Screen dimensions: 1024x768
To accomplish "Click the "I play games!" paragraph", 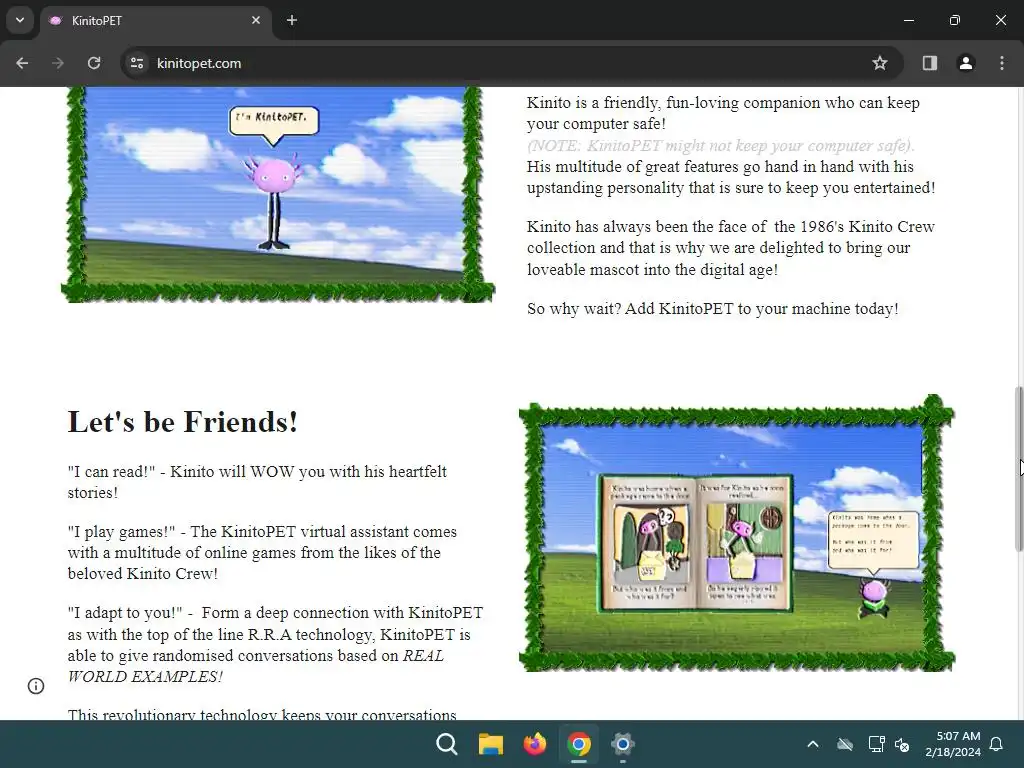I will [x=263, y=552].
